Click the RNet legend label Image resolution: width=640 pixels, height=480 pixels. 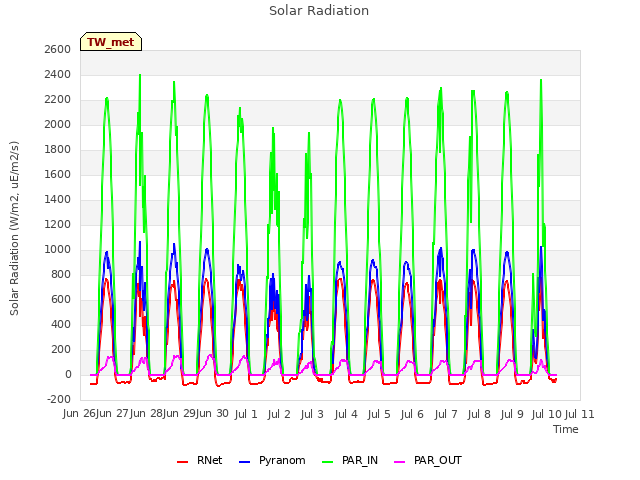point(209,460)
